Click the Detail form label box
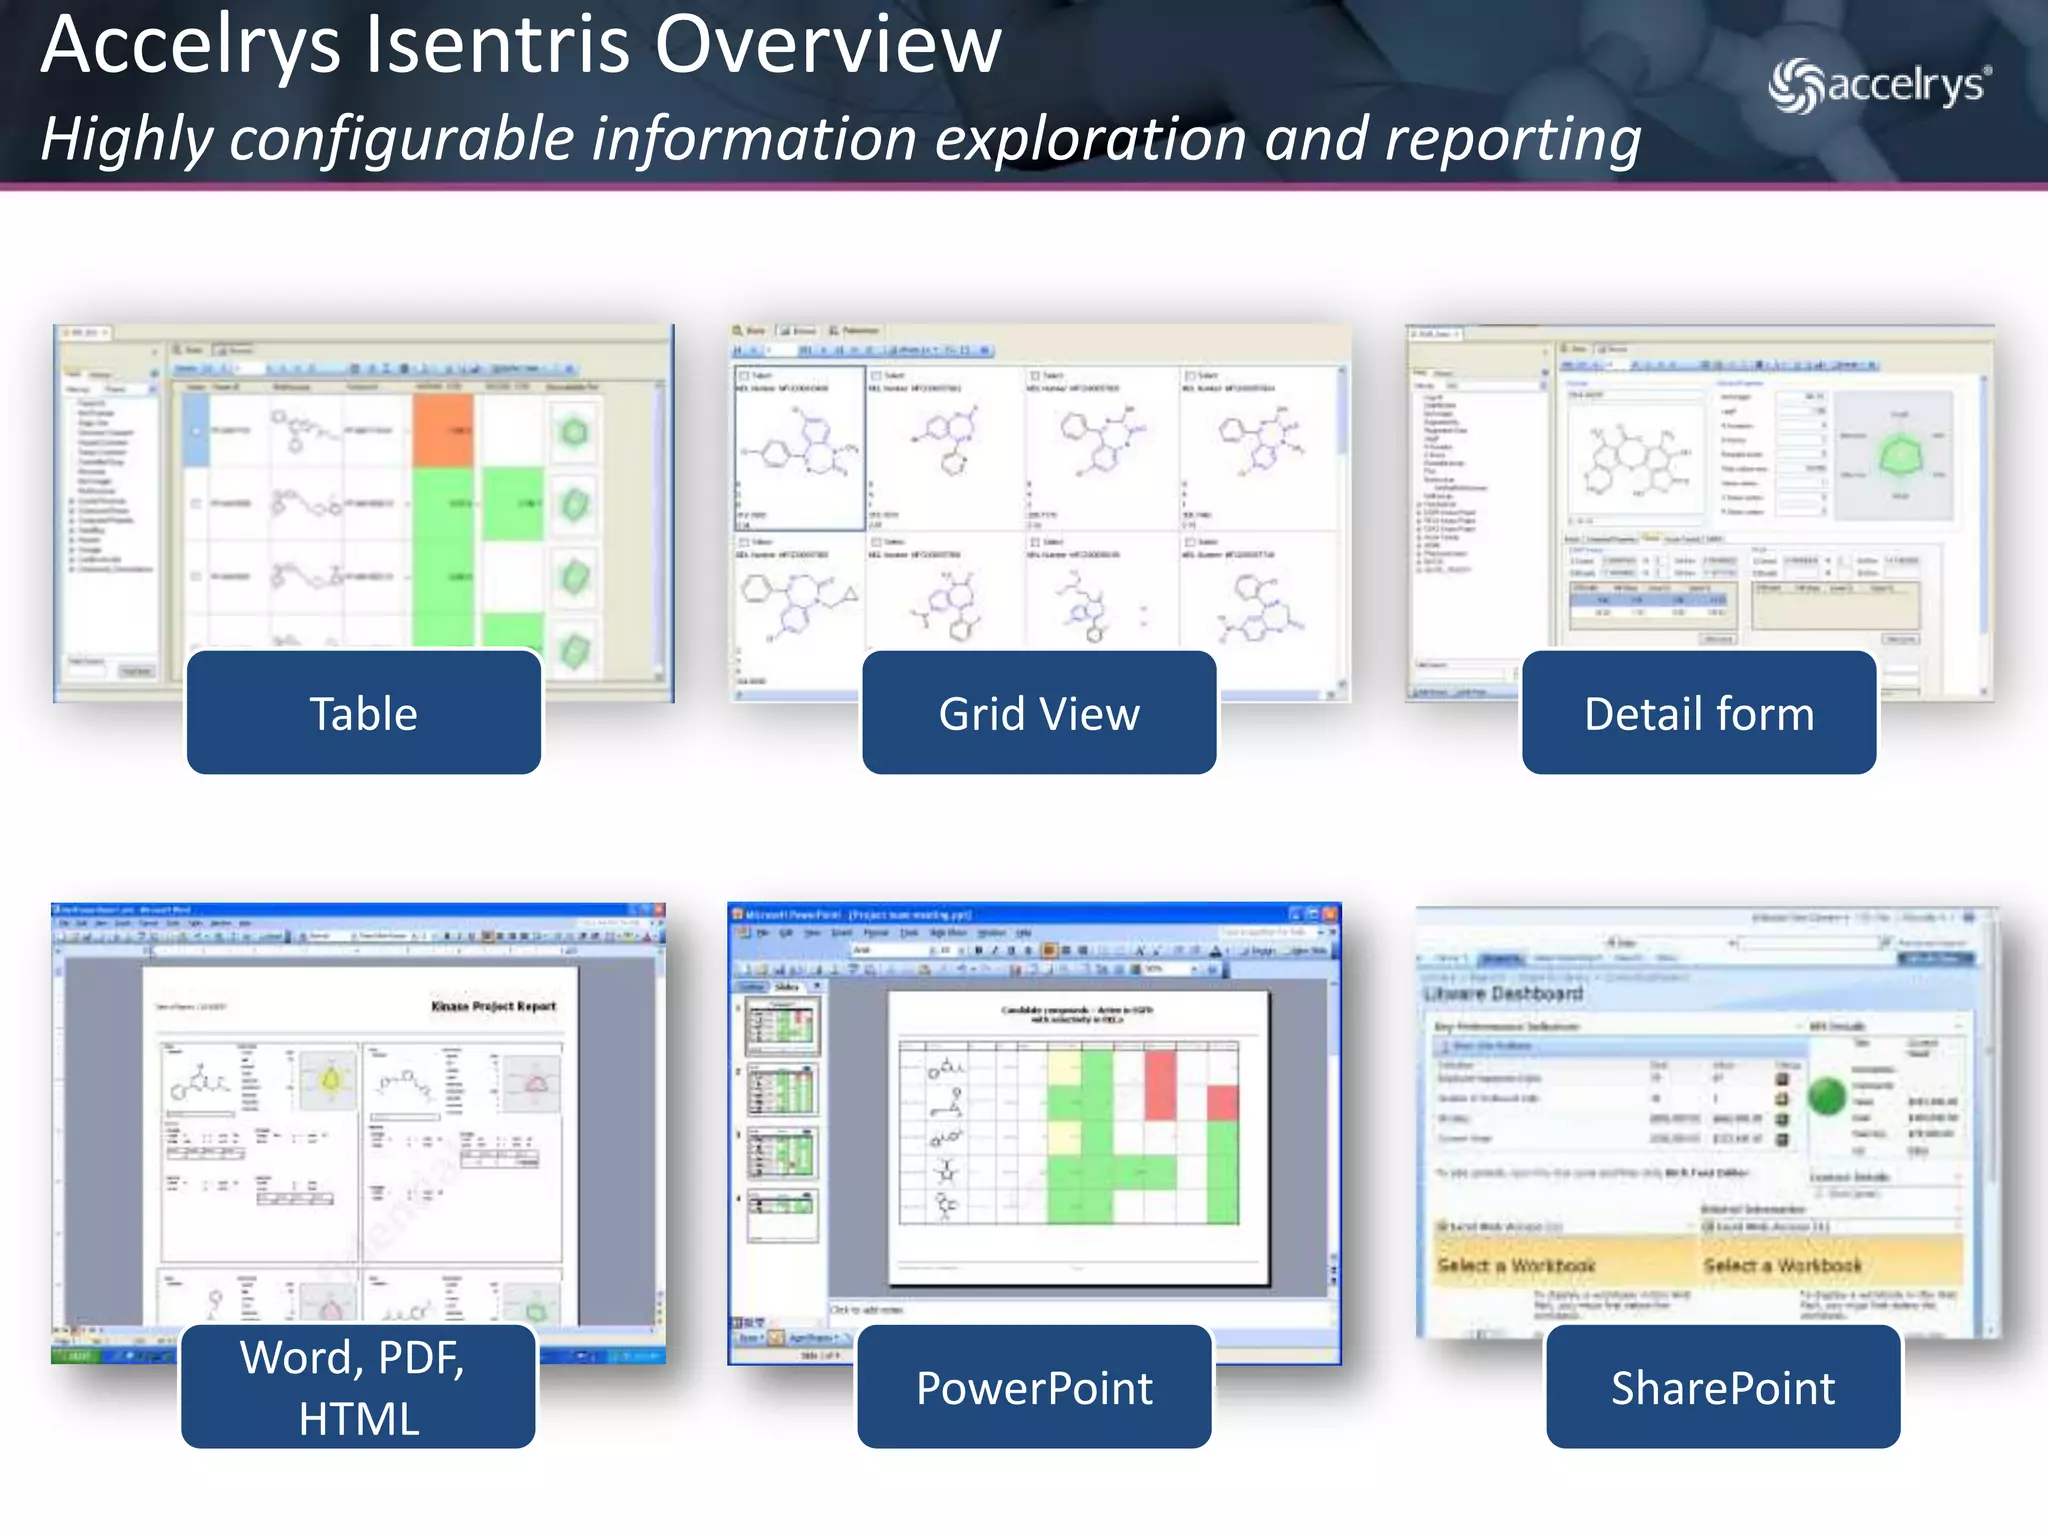The width and height of the screenshot is (2048, 1536). coord(1699,712)
